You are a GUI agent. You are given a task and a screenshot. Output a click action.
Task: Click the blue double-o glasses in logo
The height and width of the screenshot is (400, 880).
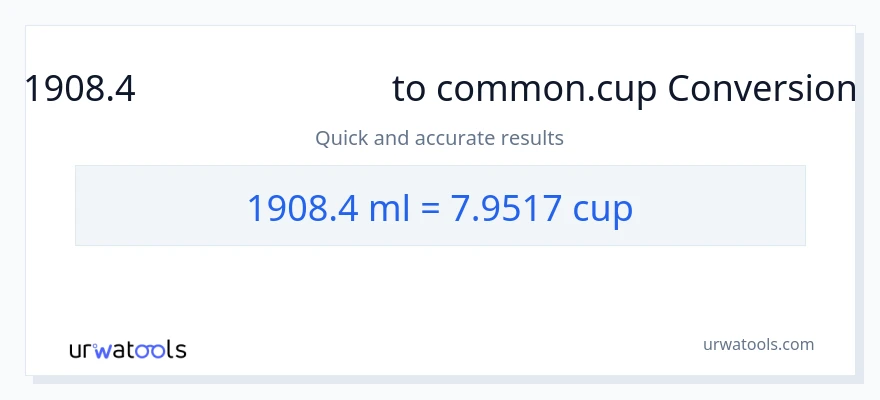[x=150, y=350]
